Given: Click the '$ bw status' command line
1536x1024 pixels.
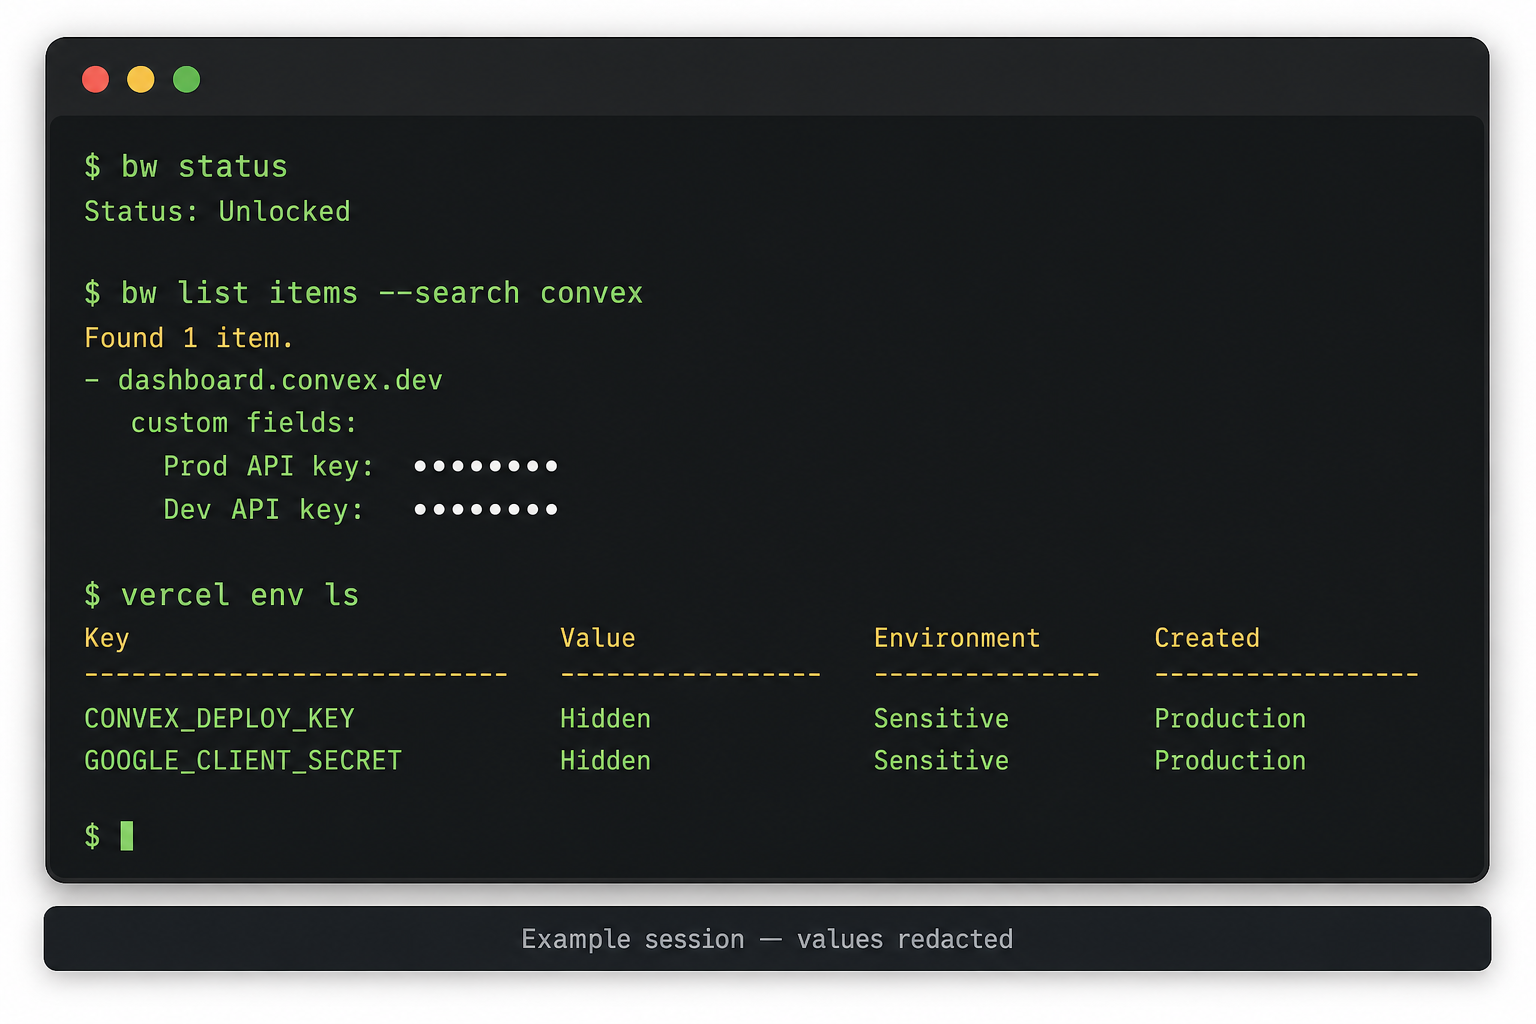Looking at the screenshot, I should click(186, 166).
